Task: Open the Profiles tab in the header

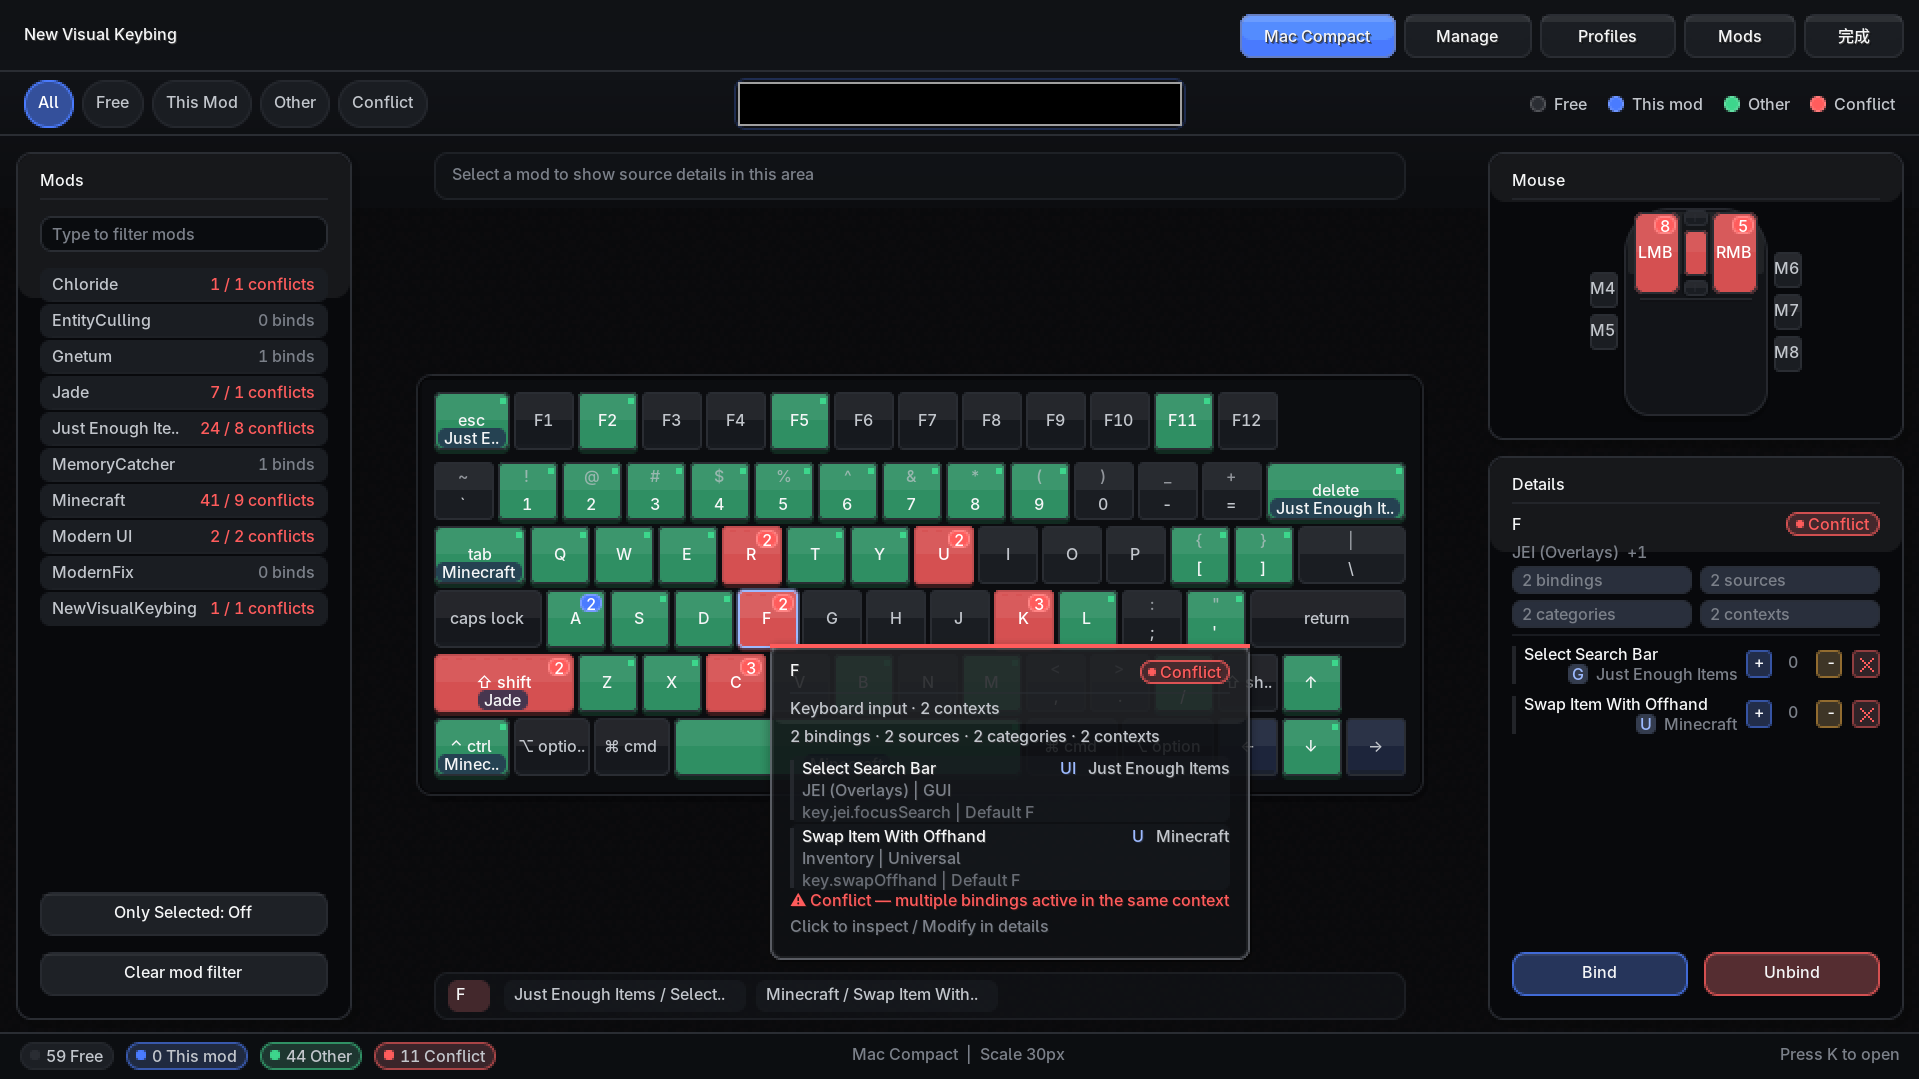Action: (1607, 36)
